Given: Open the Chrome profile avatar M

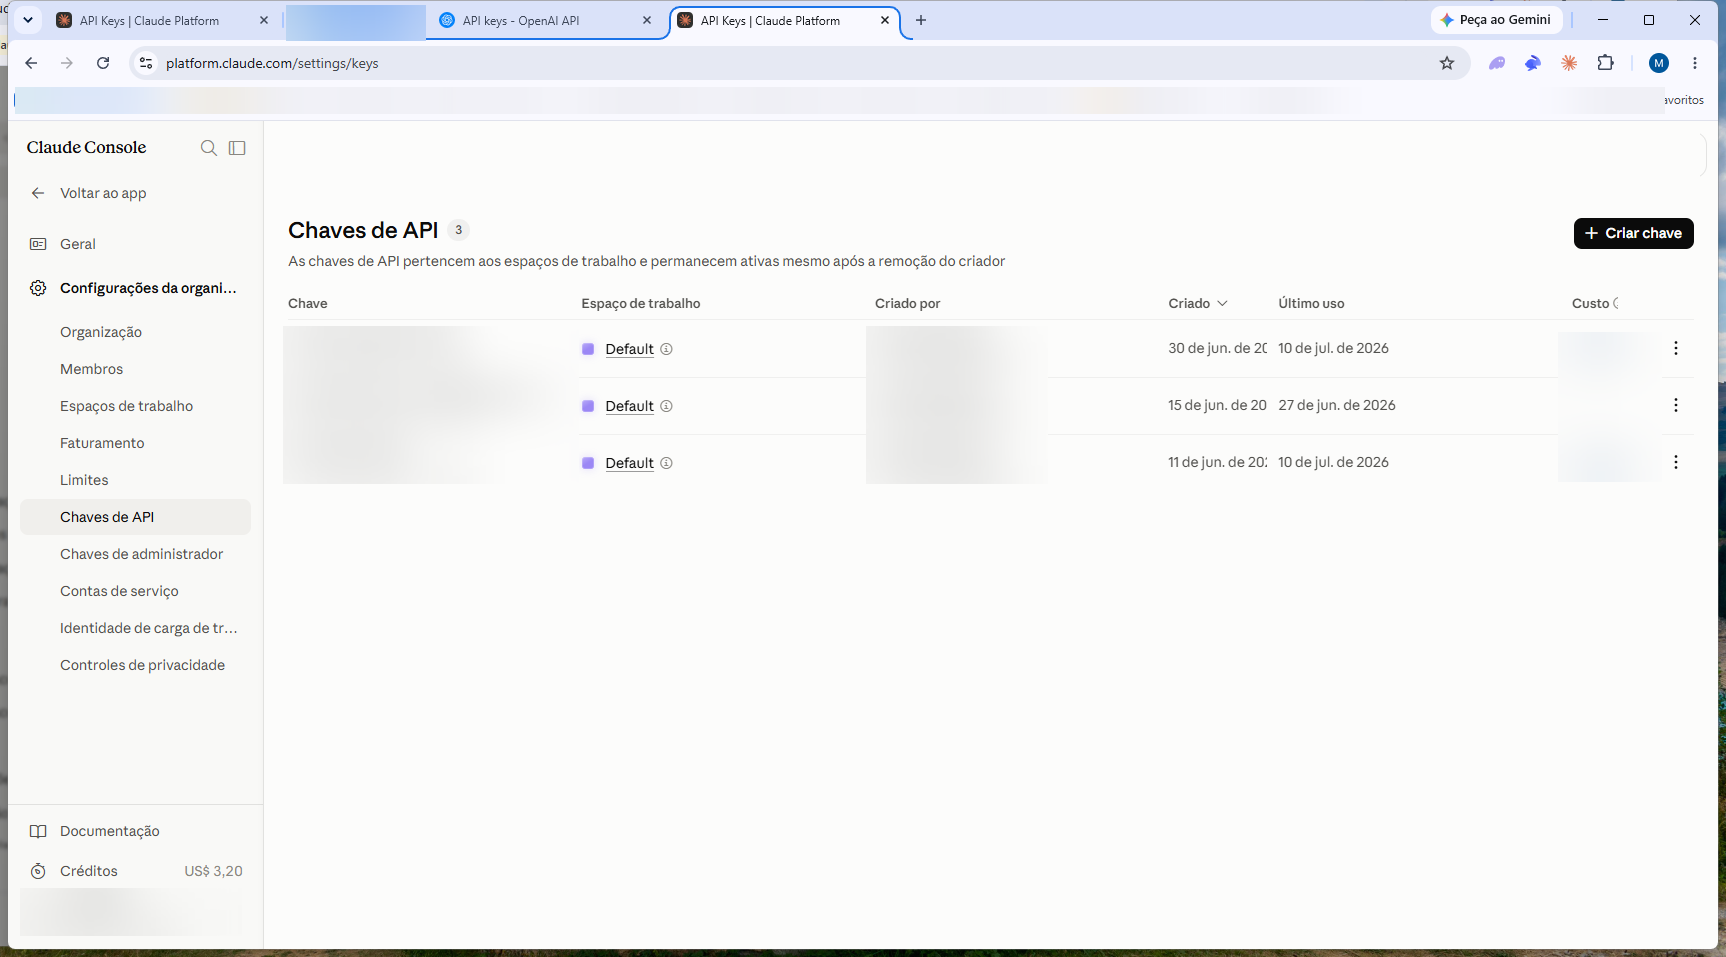Looking at the screenshot, I should pos(1659,63).
